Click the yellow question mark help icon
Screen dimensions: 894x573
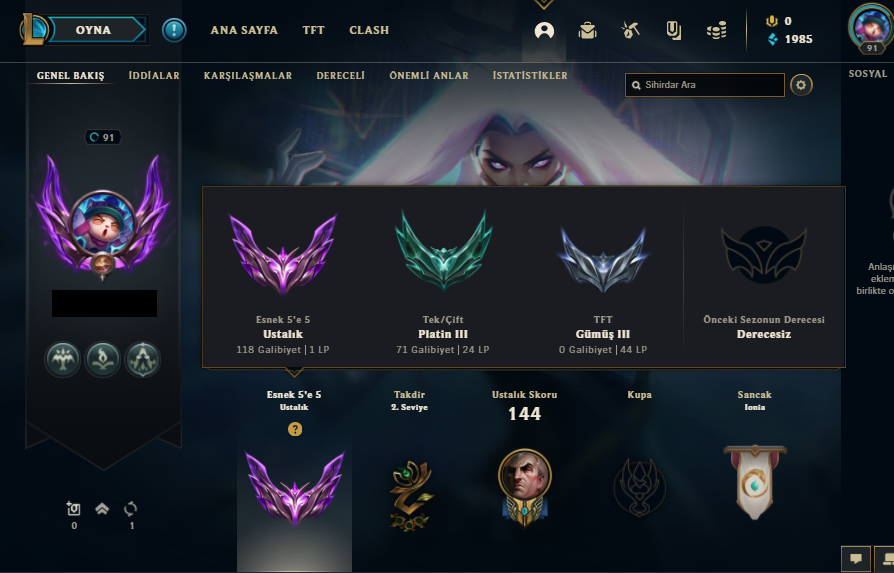pos(295,429)
